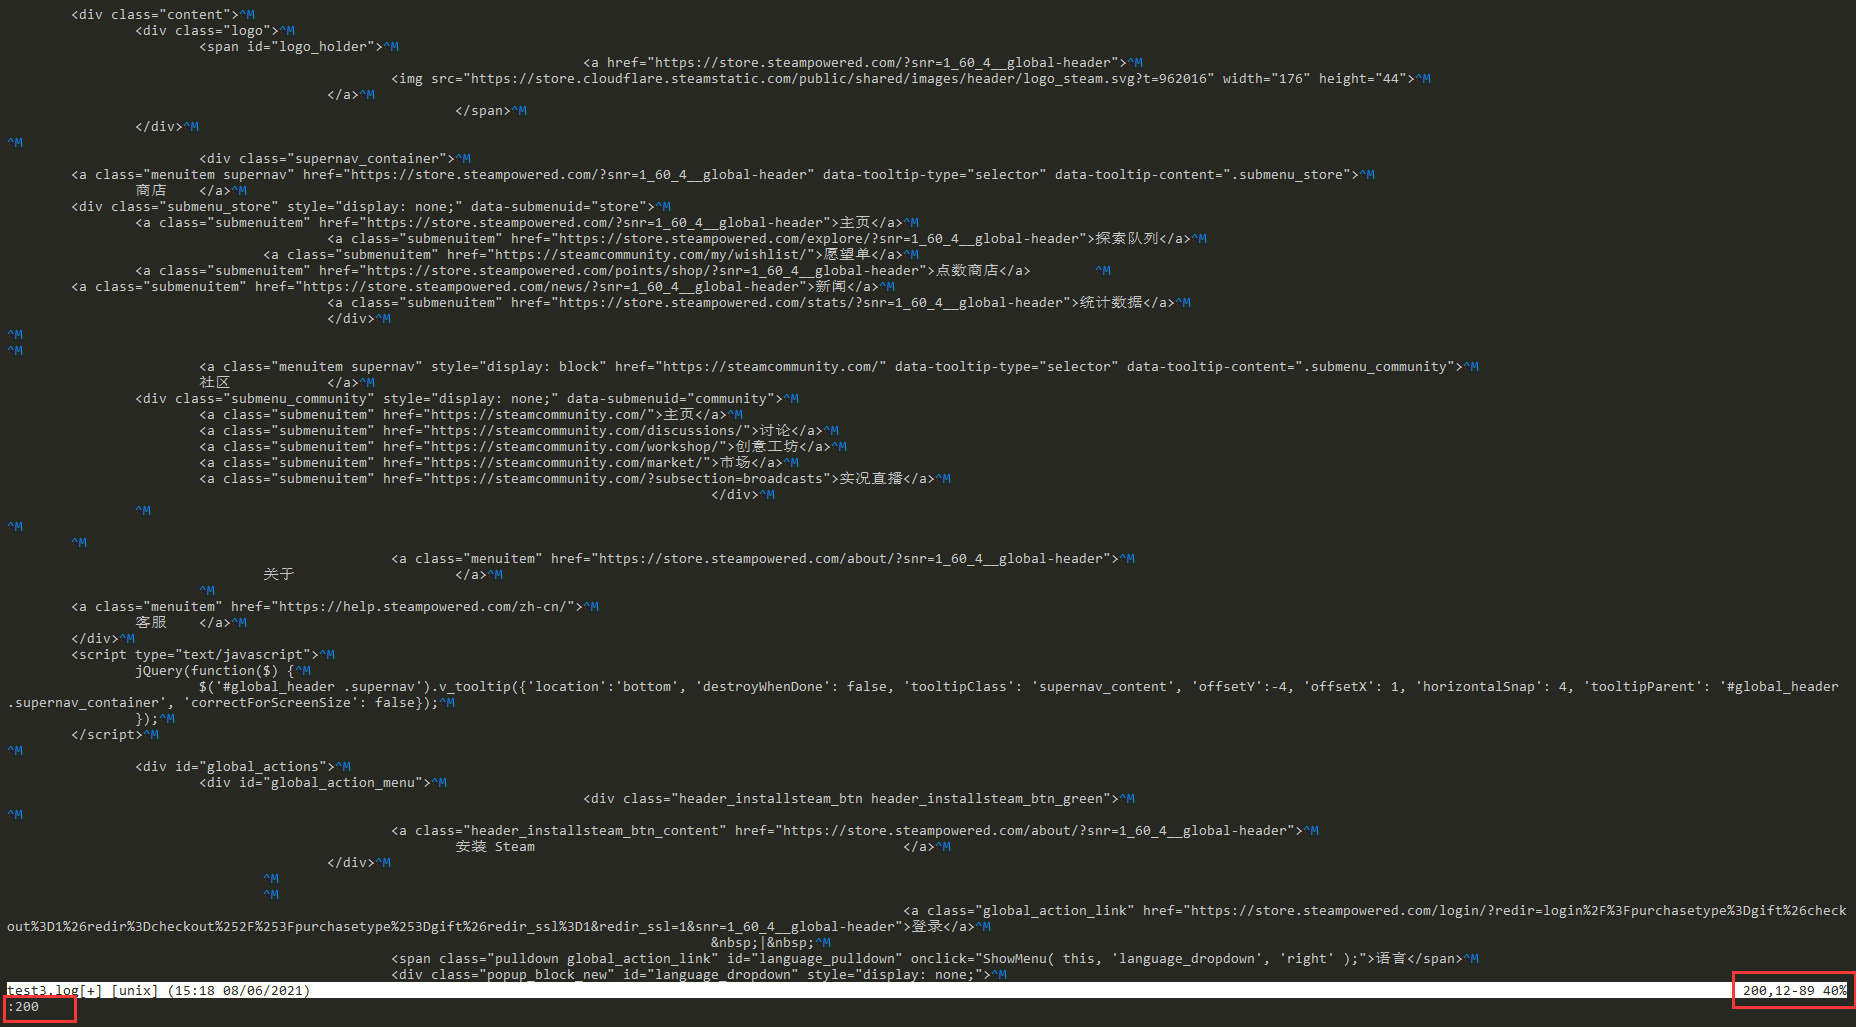Click the '商店' text line
The height and width of the screenshot is (1028, 1856).
[191, 190]
